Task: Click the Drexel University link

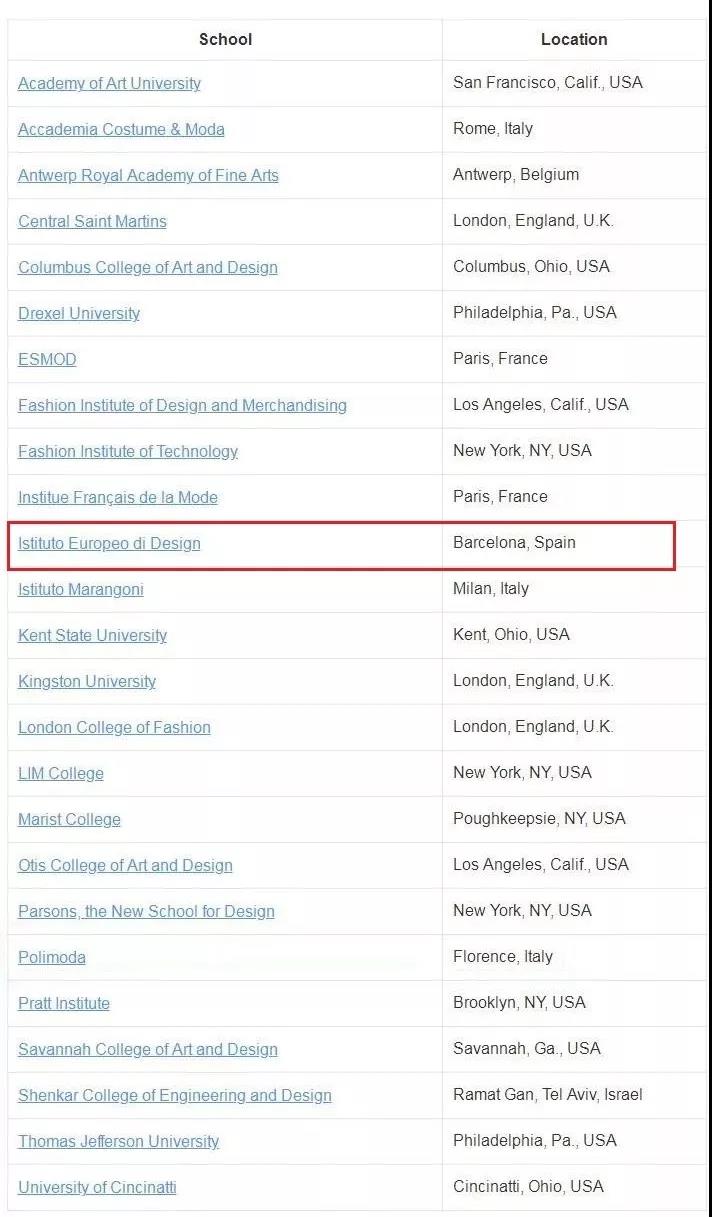Action: click(79, 314)
